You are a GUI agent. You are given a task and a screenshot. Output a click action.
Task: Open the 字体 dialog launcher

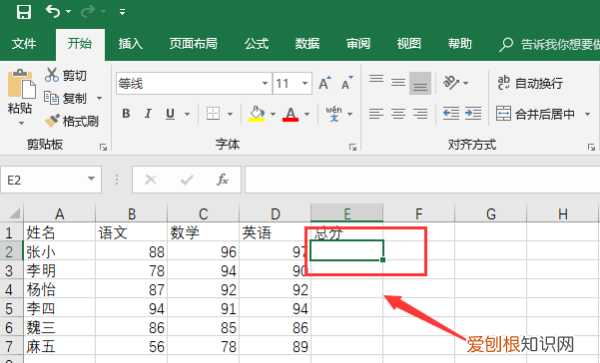[x=352, y=147]
